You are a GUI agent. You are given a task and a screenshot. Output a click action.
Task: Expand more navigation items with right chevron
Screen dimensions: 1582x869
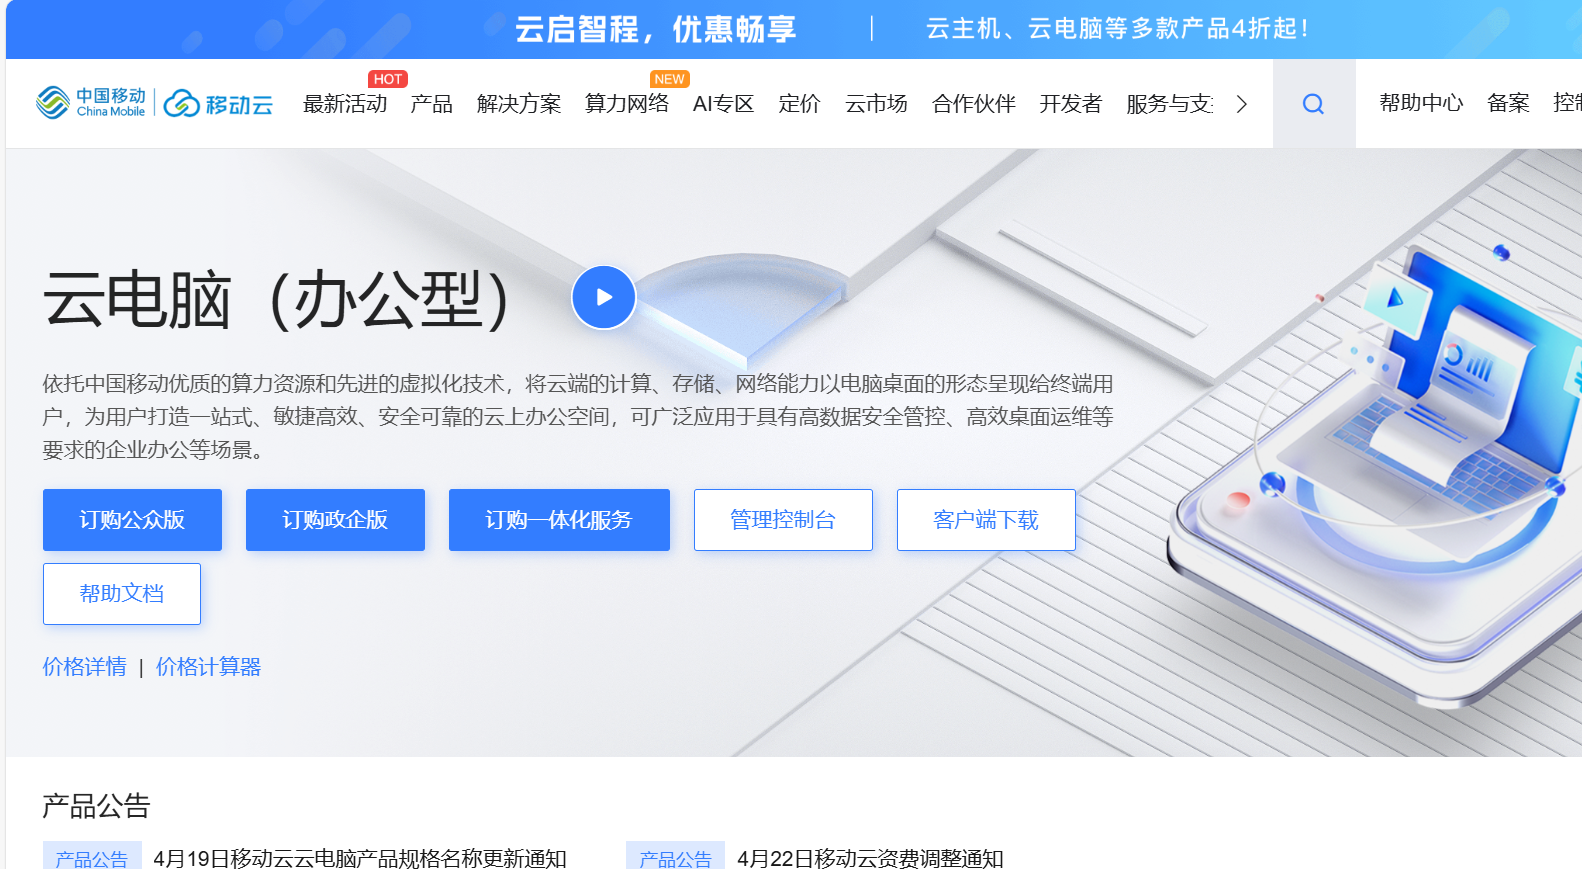tap(1241, 104)
